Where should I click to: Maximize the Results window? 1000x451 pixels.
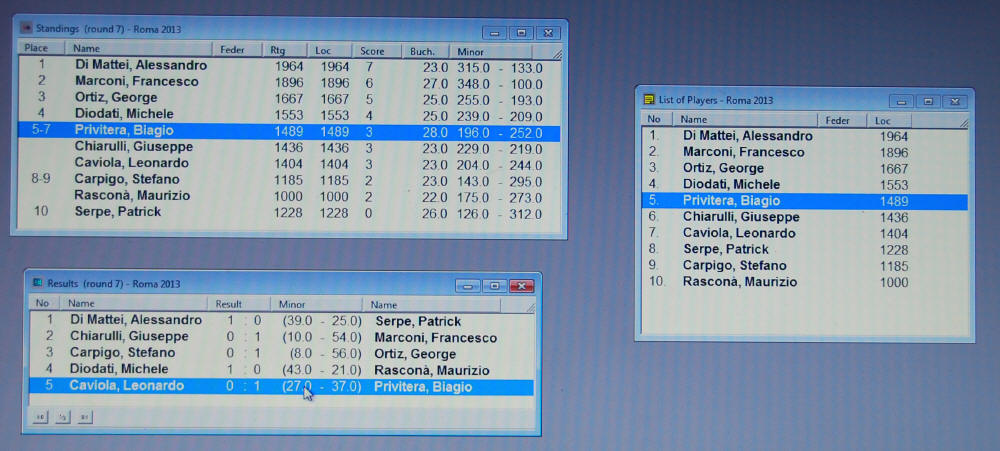point(494,287)
